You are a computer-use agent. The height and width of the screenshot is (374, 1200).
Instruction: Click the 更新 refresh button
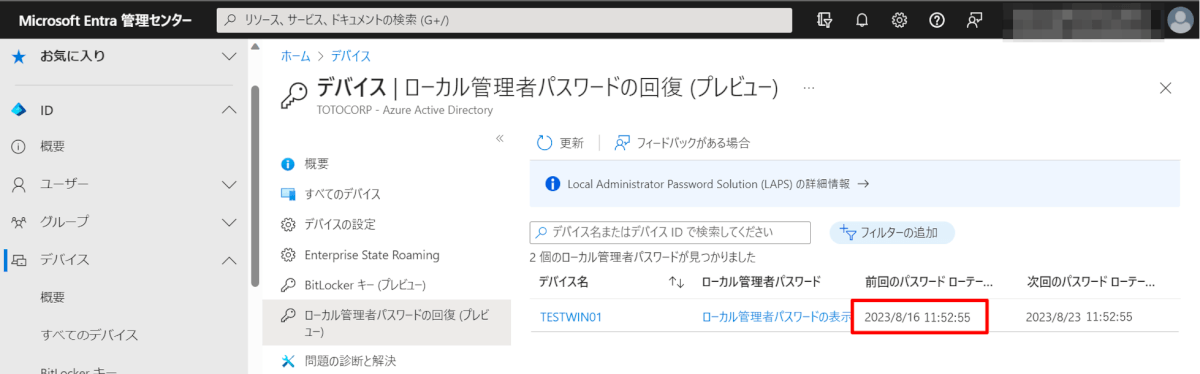[560, 143]
